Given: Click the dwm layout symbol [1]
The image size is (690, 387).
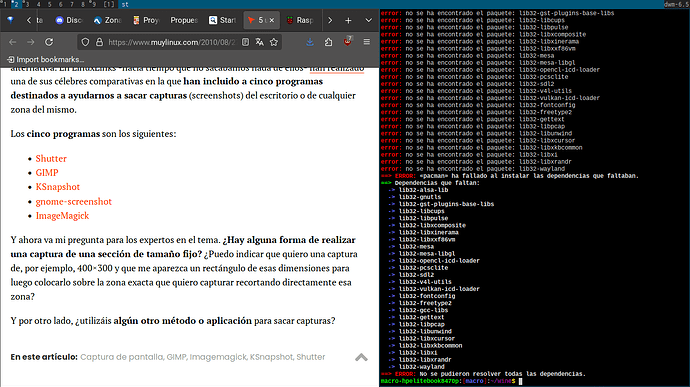Looking at the screenshot, I should click(109, 4).
